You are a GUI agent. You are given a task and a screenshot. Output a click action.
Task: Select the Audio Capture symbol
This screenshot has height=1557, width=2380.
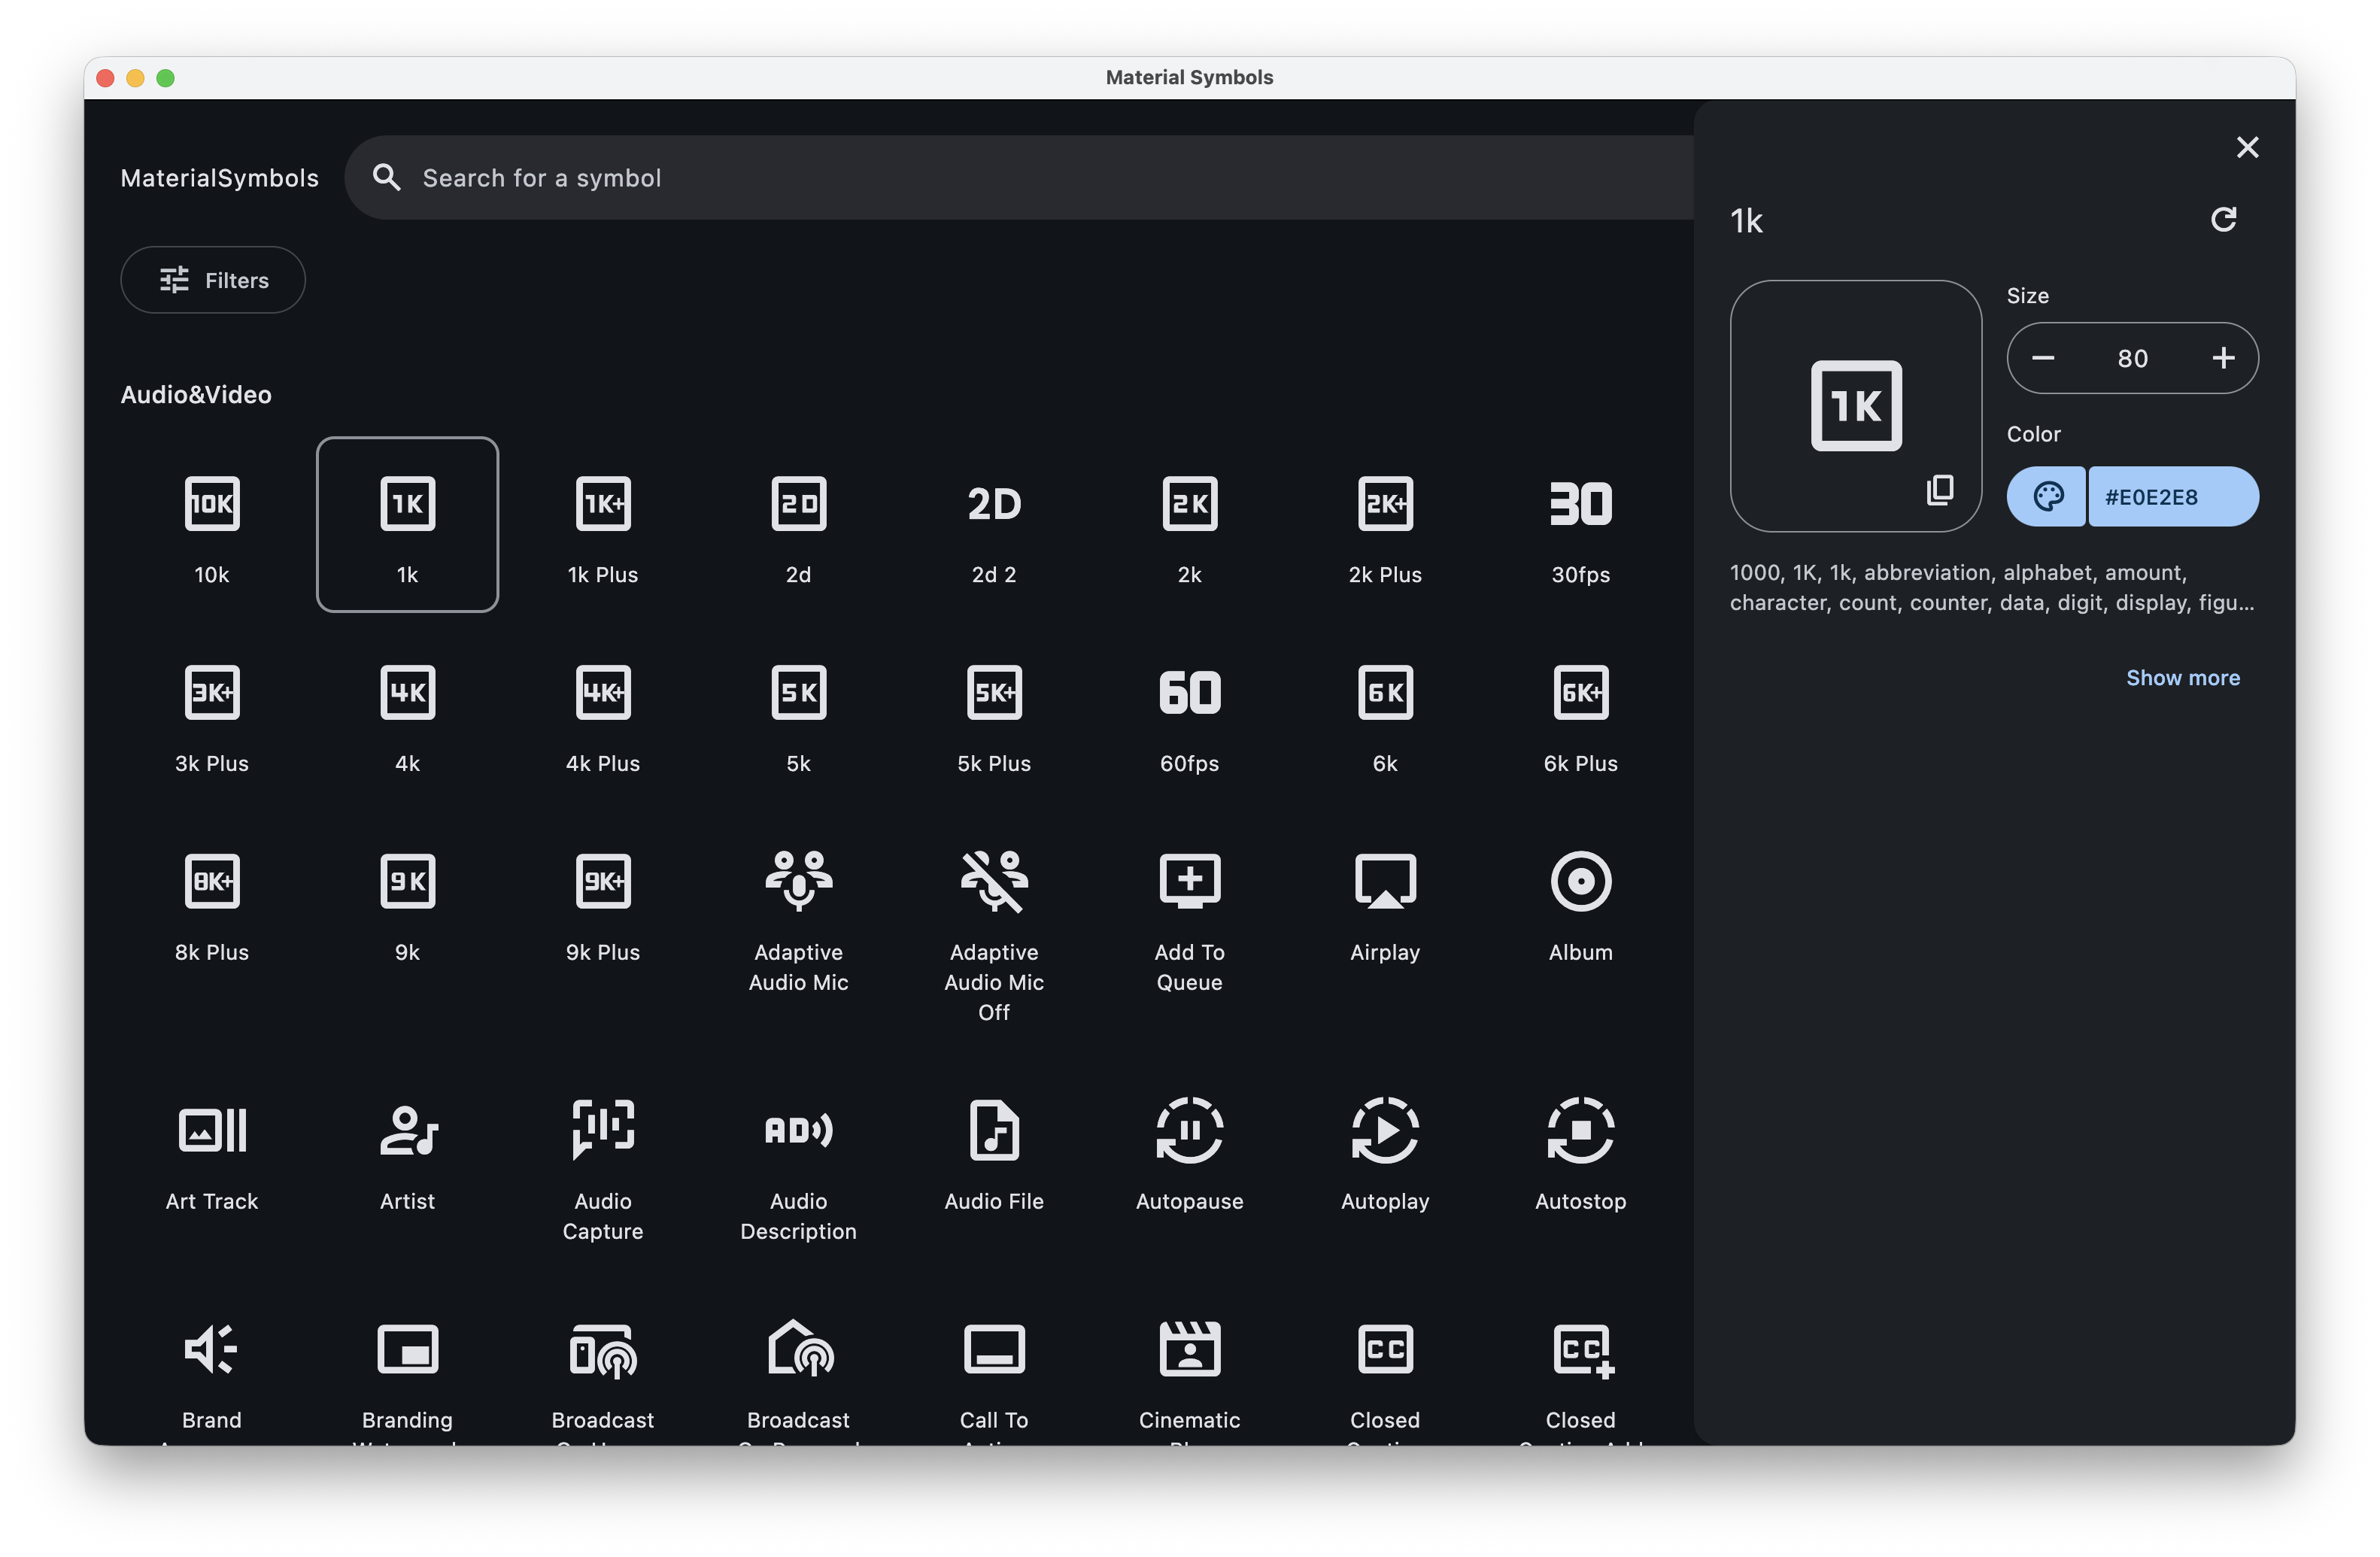pyautogui.click(x=603, y=1167)
